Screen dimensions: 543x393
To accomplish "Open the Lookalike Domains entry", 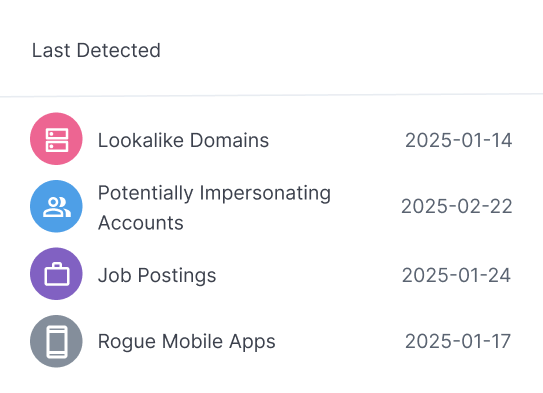I will 183,140.
